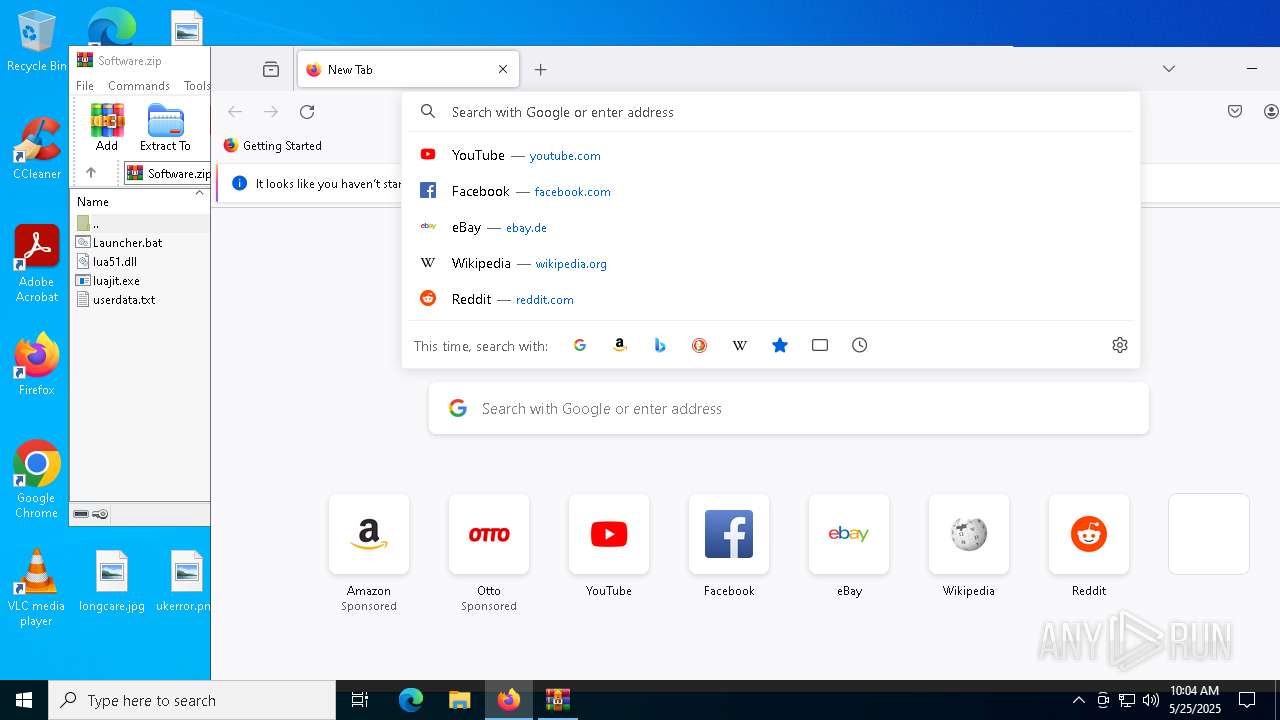Select the parent folder '..' row
This screenshot has height=720, width=1280.
click(x=140, y=223)
